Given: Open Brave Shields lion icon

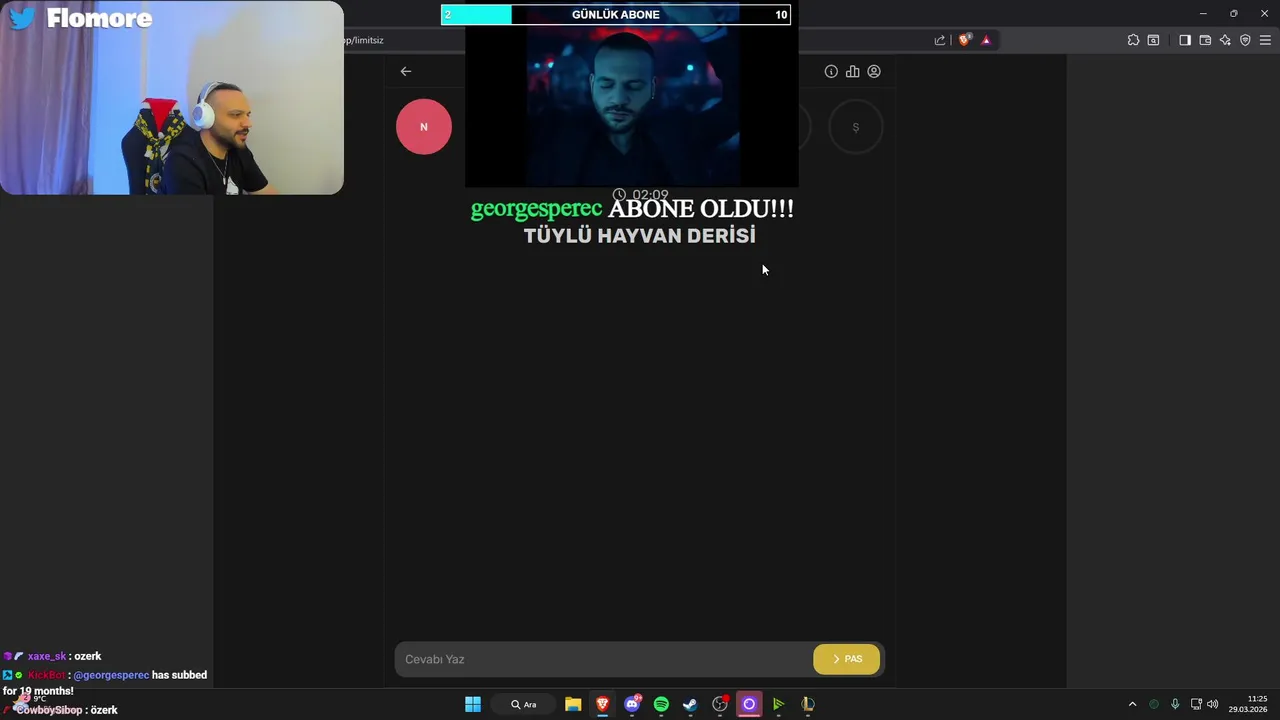Looking at the screenshot, I should point(964,40).
